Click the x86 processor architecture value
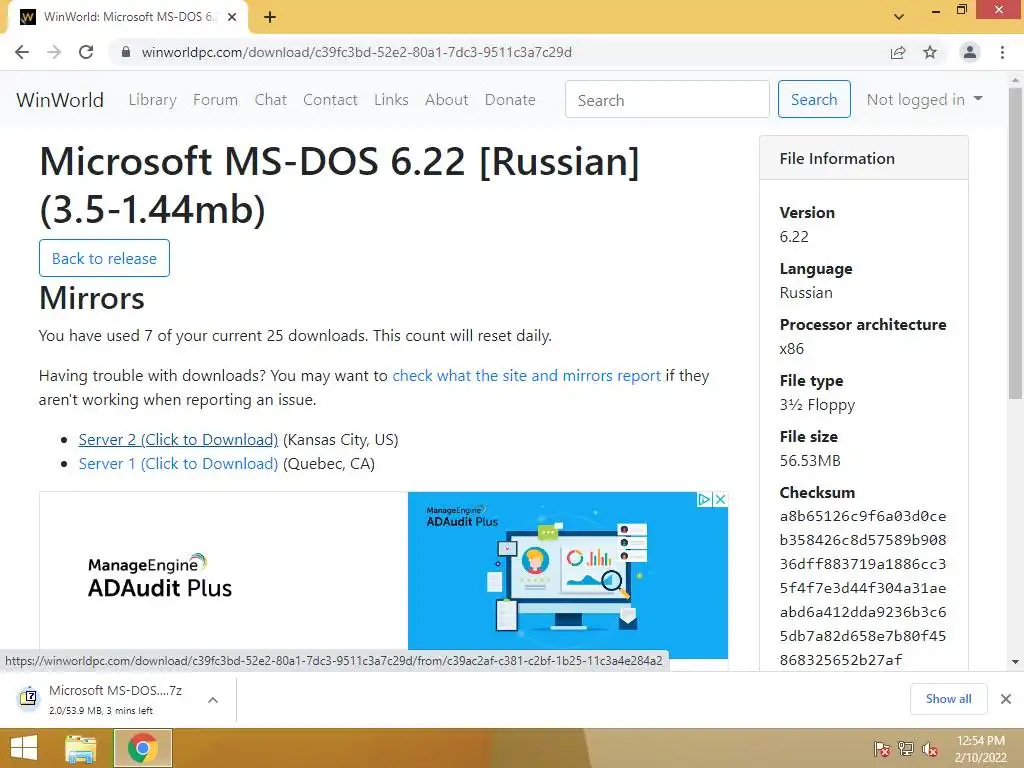This screenshot has width=1024, height=768. click(792, 349)
